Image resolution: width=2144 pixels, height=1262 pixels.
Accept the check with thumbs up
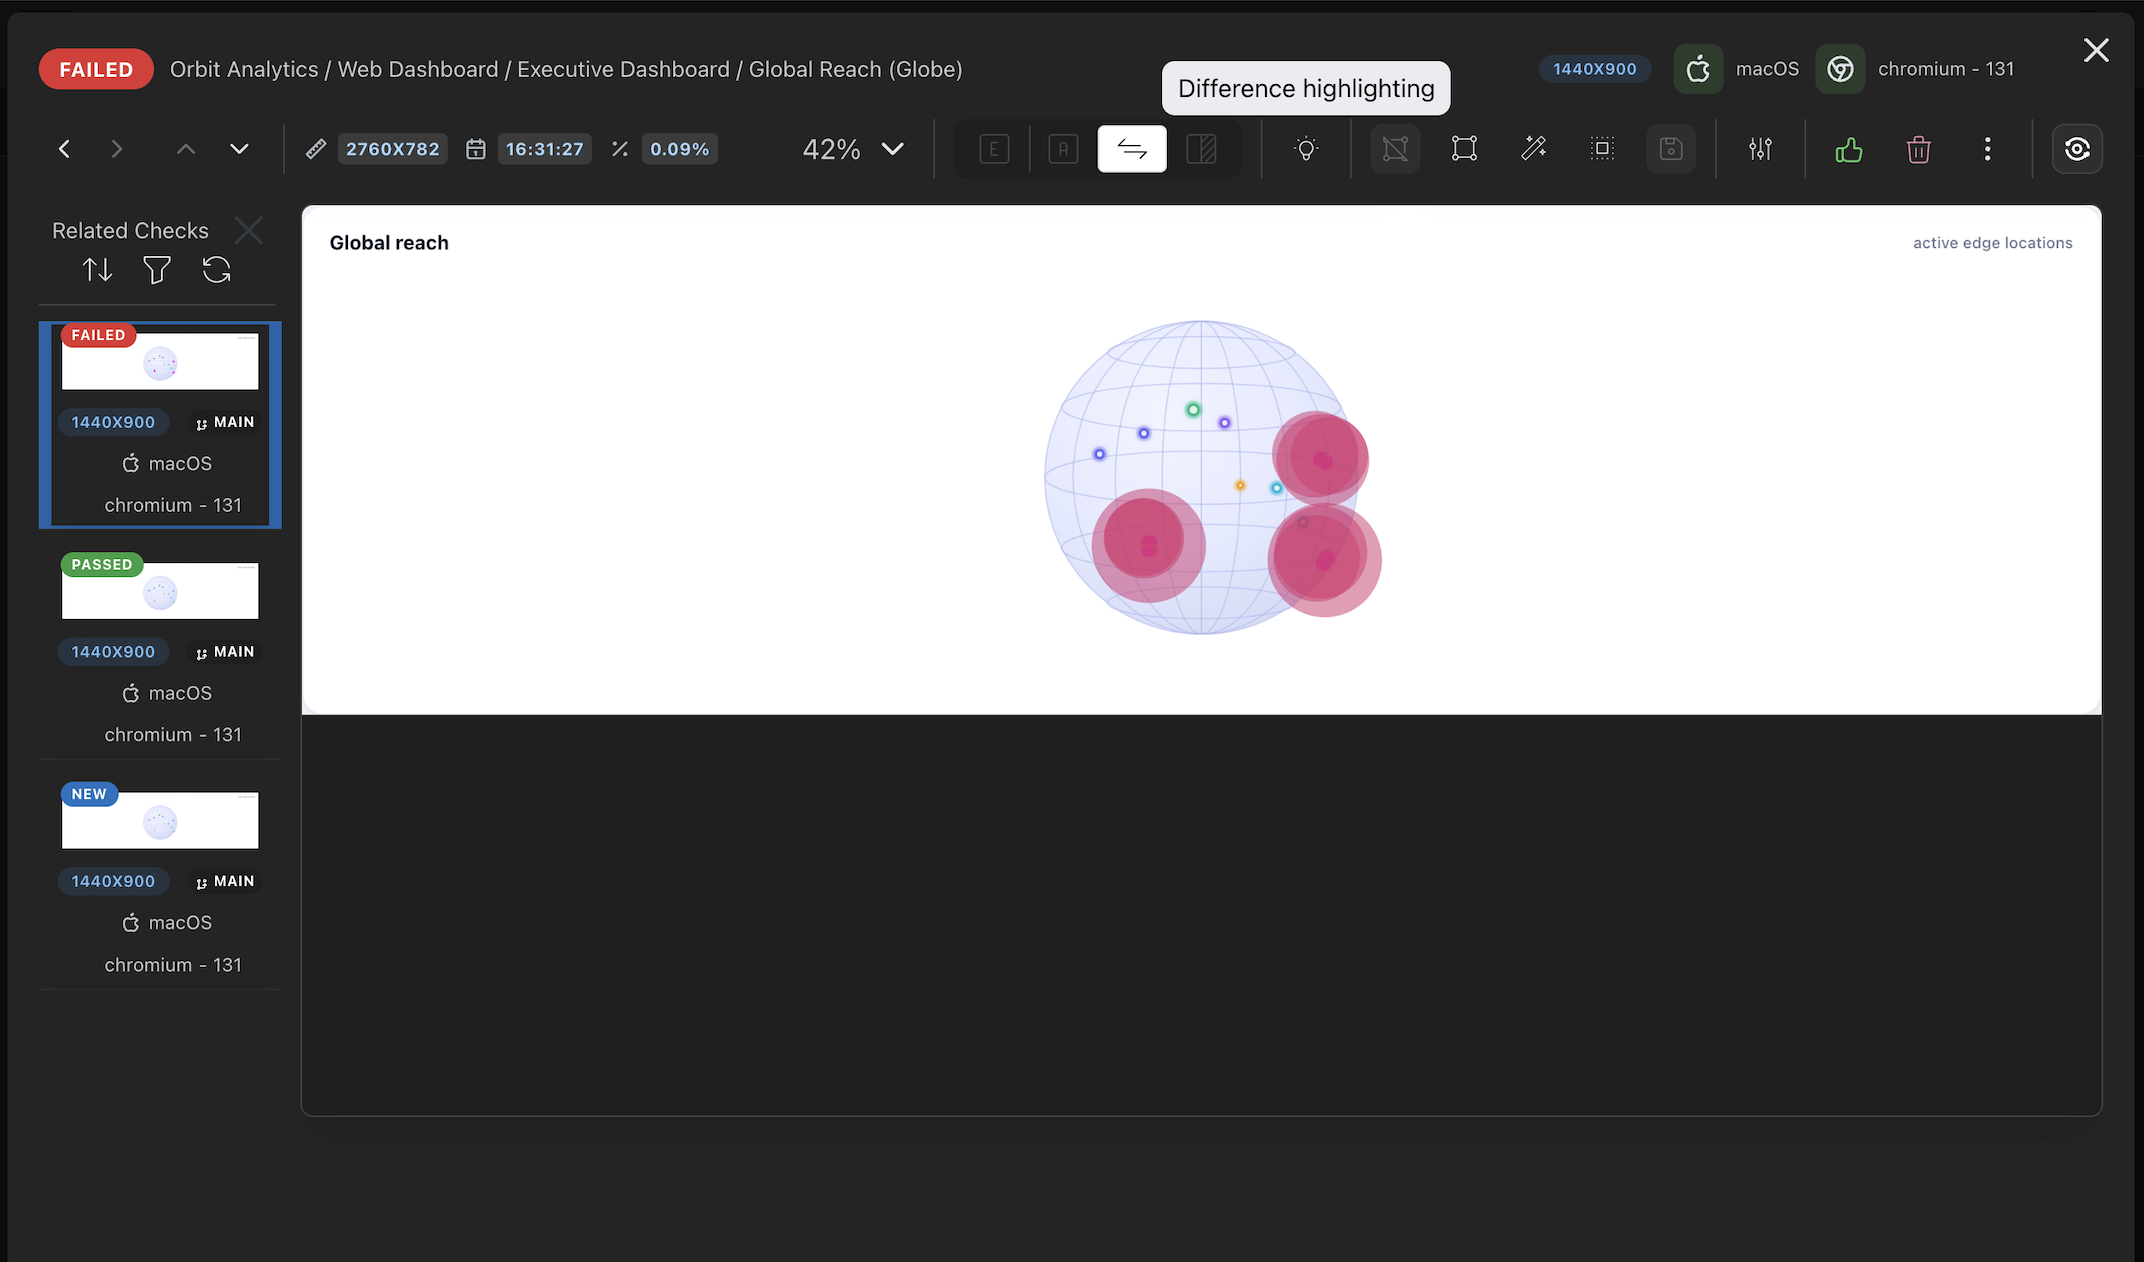tap(1849, 149)
